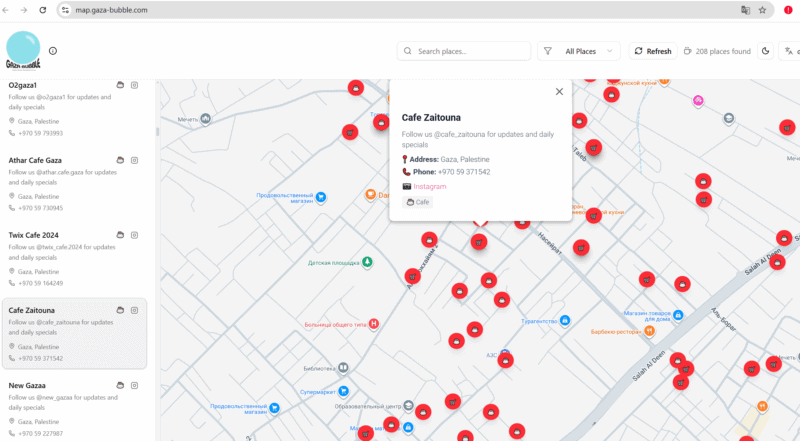Screen dimensions: 800x441
Task: Focus the Search places input field
Action: 470,51
